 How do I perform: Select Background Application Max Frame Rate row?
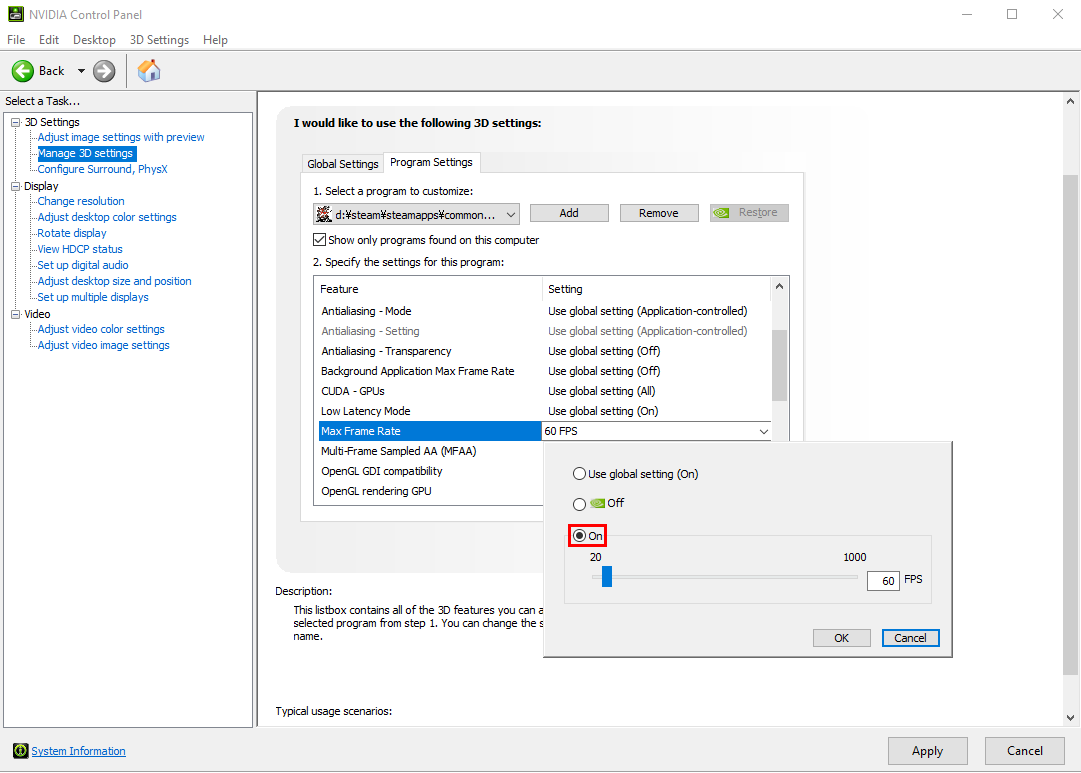tap(543, 371)
